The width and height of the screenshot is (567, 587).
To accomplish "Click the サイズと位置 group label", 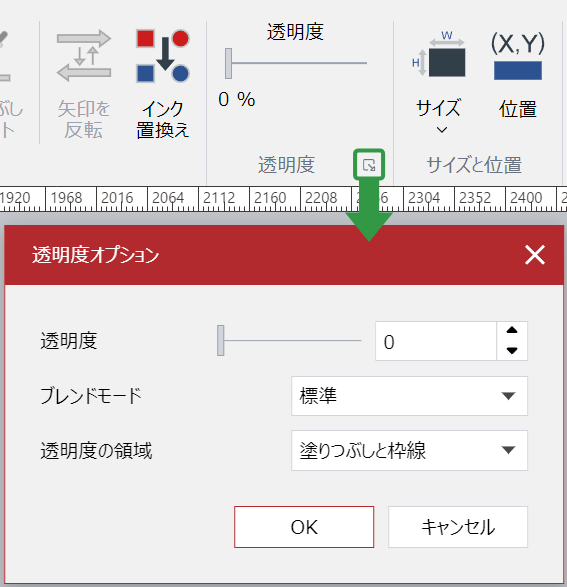I will [474, 165].
